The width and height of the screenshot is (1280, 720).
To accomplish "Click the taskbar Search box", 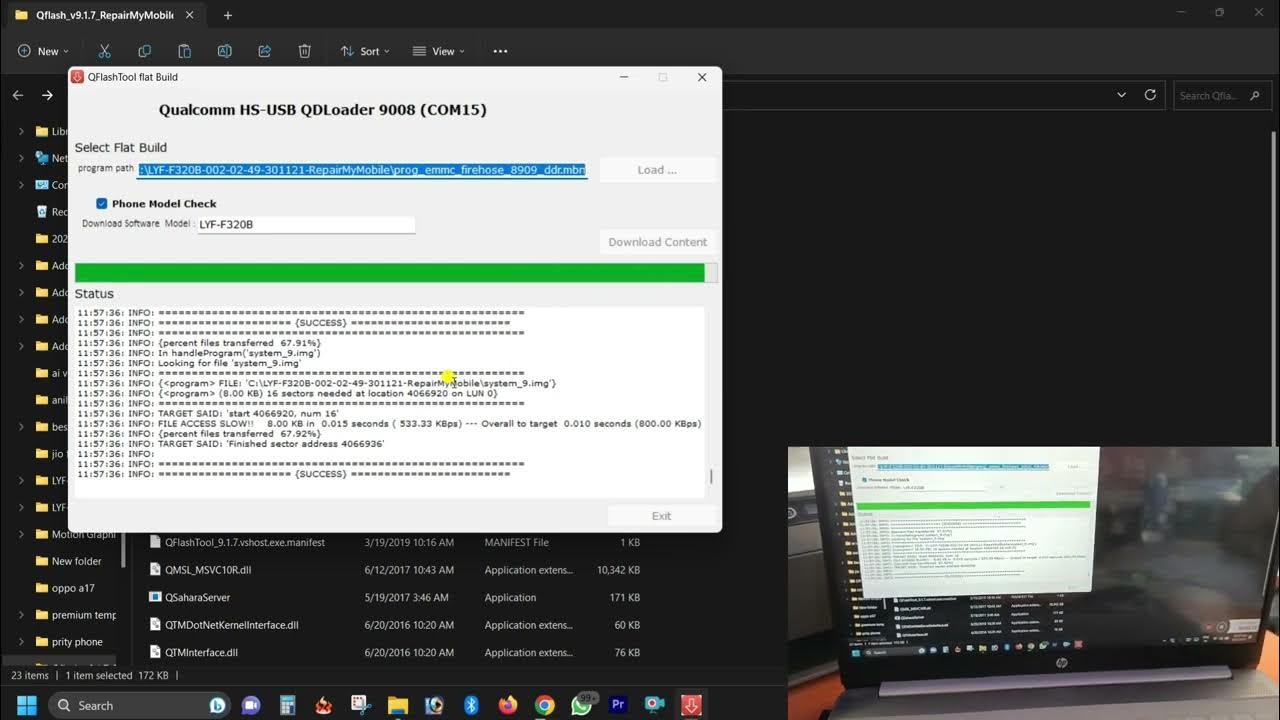I will [139, 705].
